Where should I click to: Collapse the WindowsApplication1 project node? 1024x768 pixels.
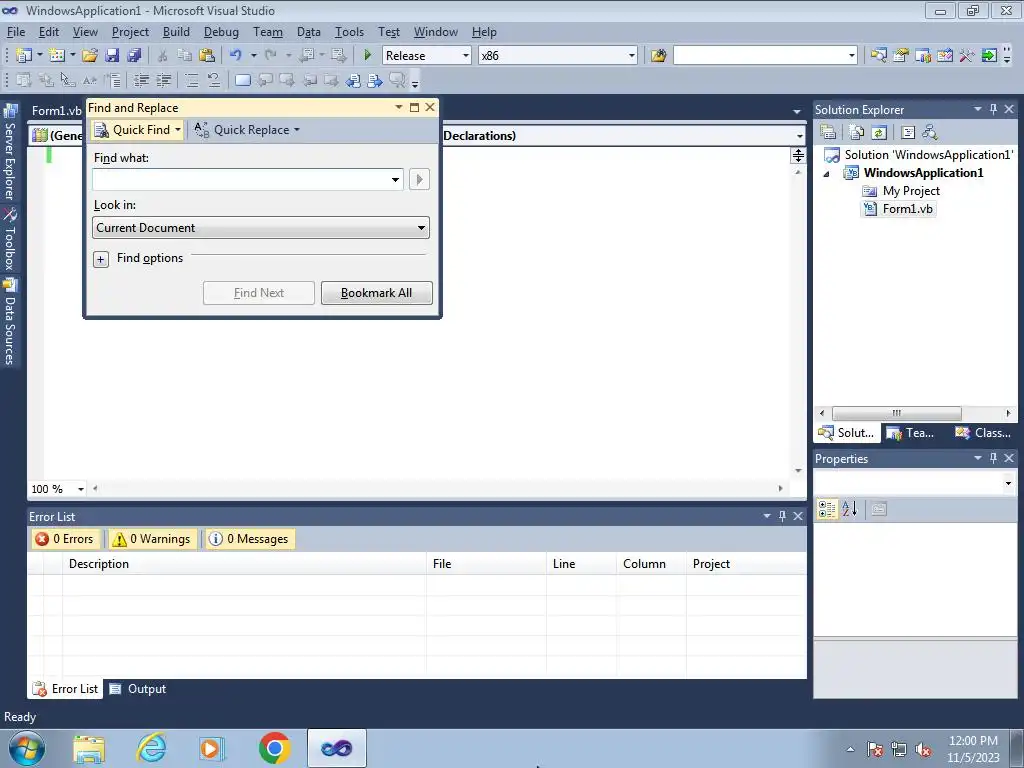[826, 174]
